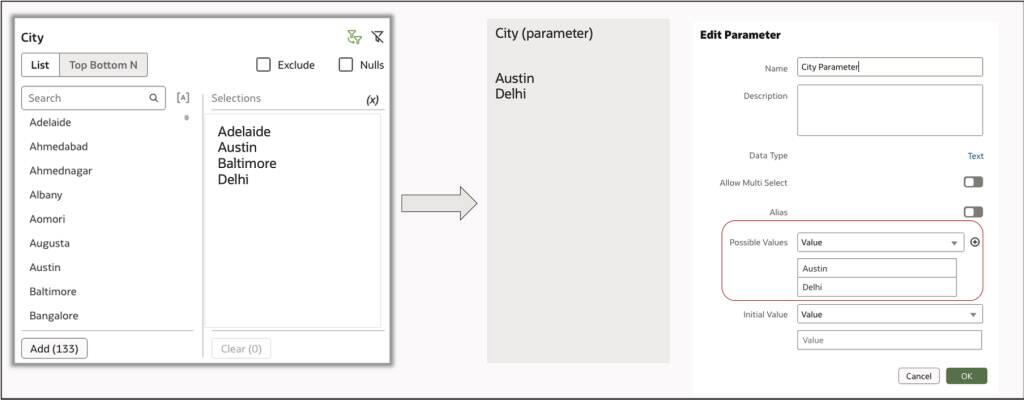Click the Name input field

(889, 67)
